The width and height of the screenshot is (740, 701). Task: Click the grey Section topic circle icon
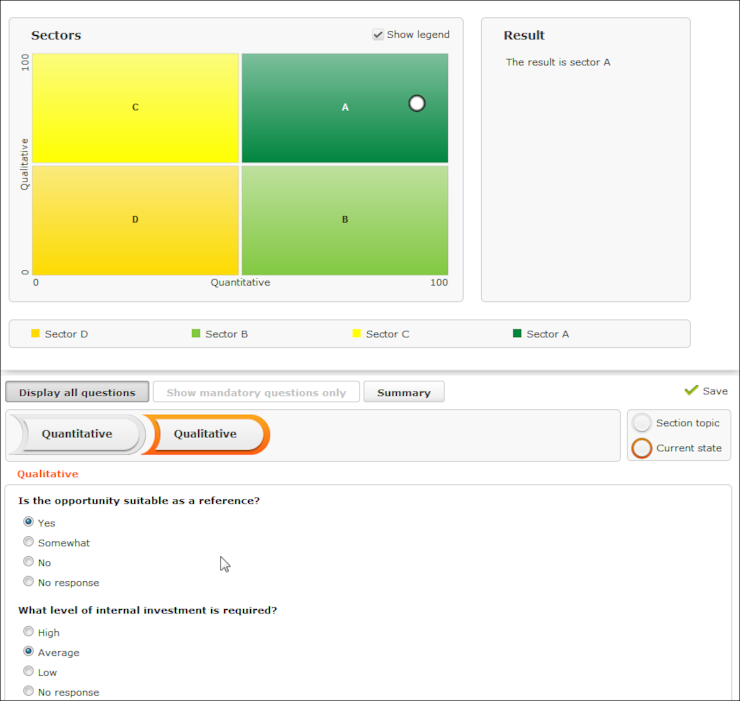642,423
